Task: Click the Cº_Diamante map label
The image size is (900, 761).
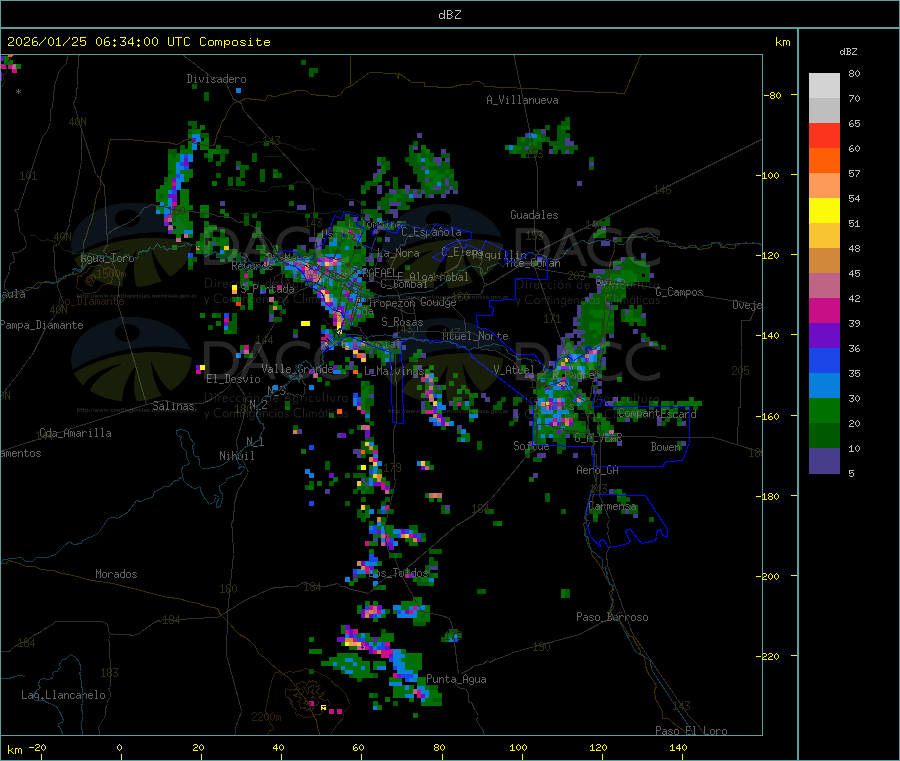Action: pos(91,301)
